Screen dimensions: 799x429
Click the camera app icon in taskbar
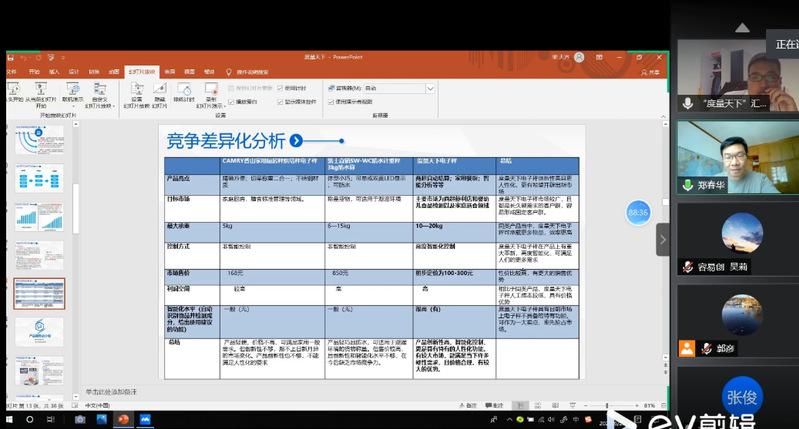pyautogui.click(x=79, y=419)
